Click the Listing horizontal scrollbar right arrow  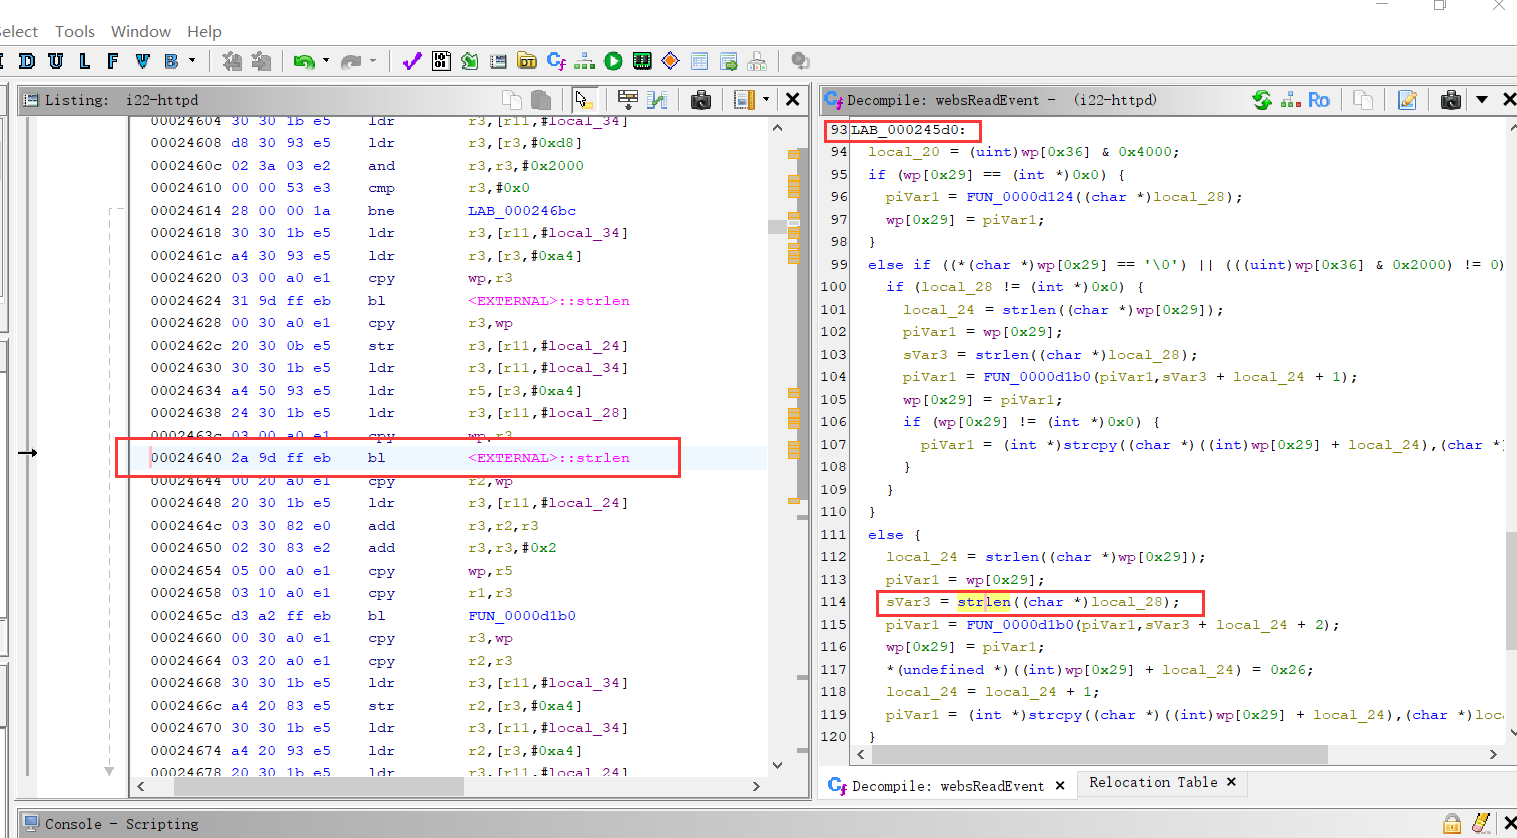[756, 786]
